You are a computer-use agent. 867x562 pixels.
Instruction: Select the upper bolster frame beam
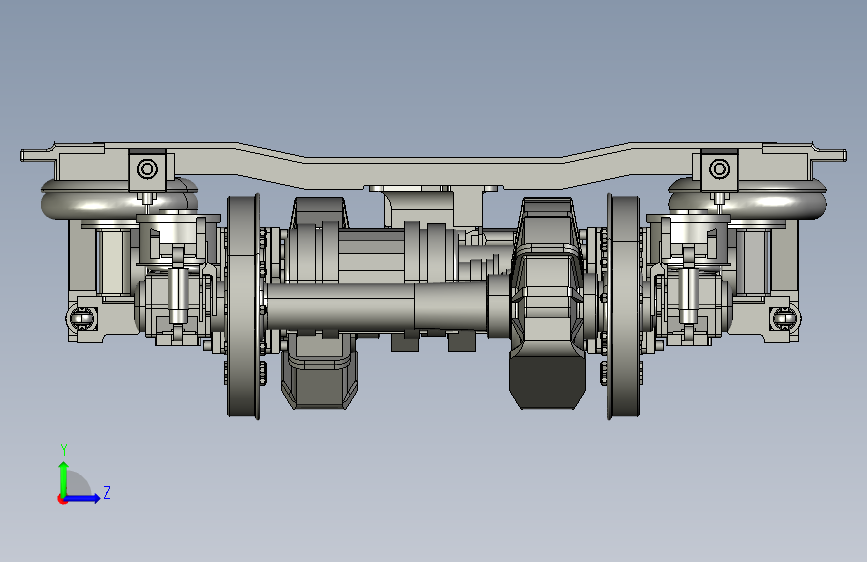tap(434, 164)
